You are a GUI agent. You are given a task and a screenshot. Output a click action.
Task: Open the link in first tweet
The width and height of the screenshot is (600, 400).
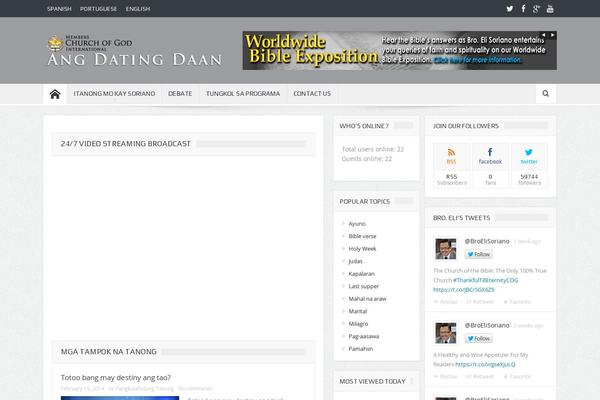[464, 290]
